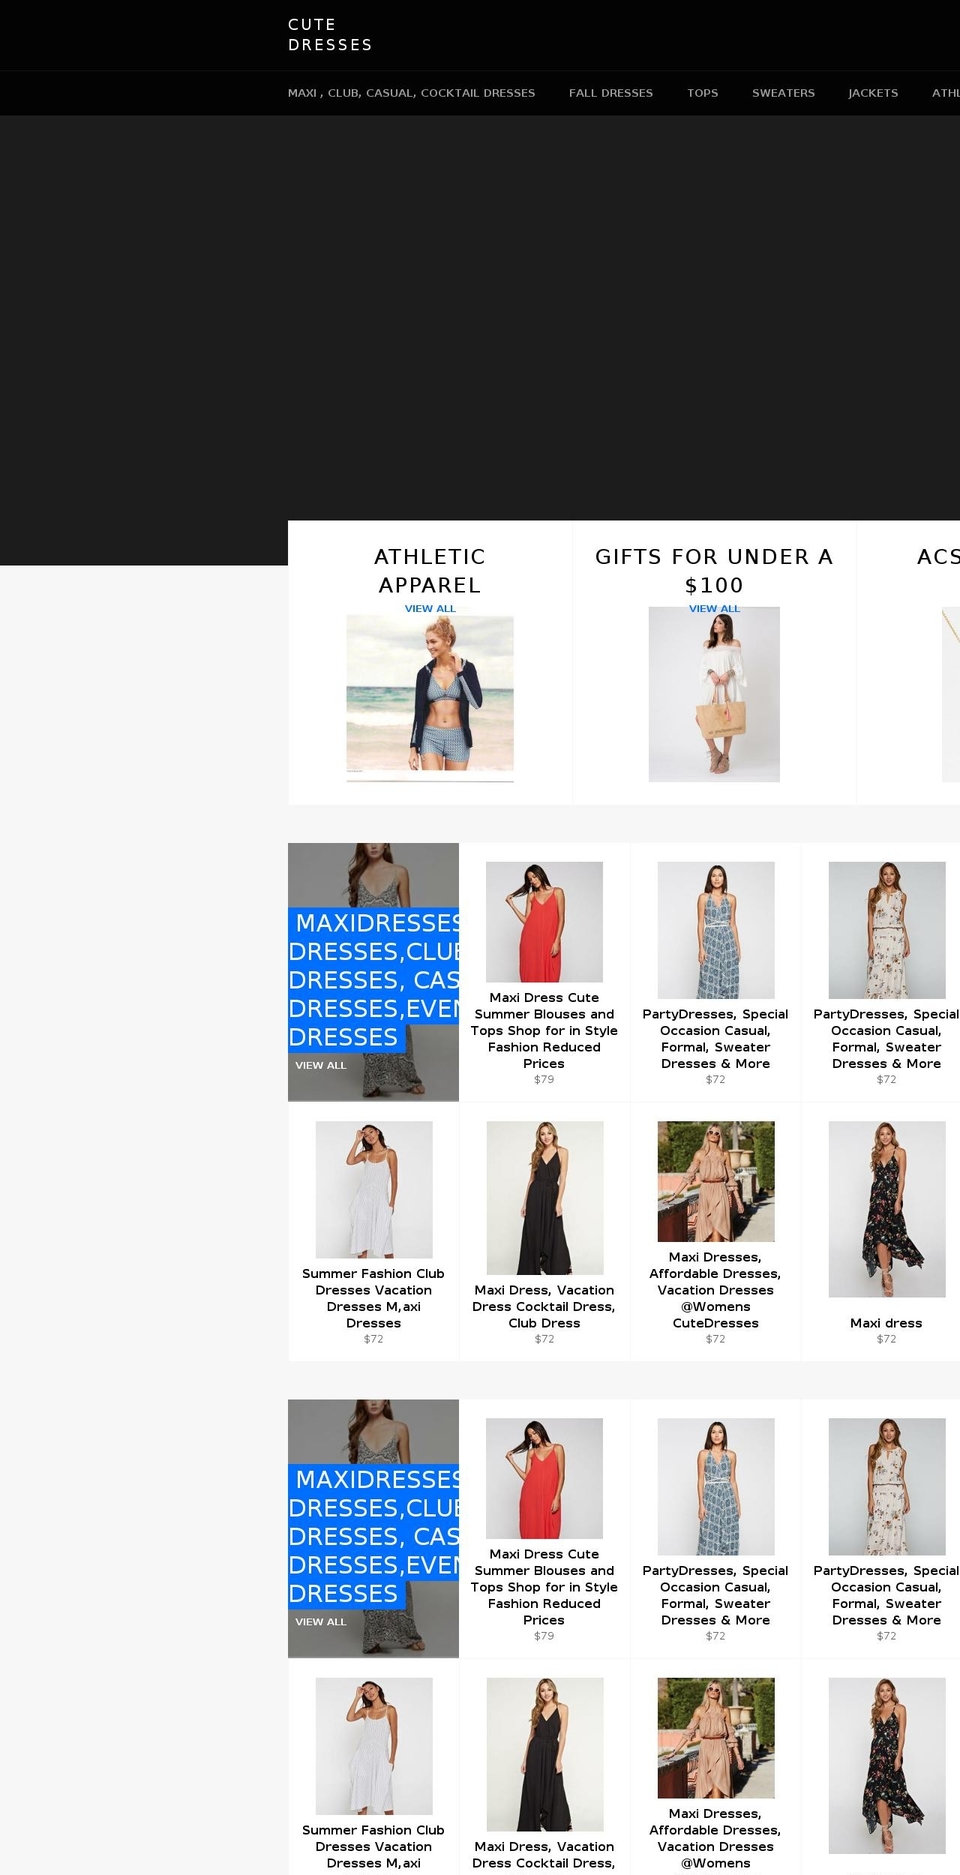Open second Maxi Dresses, Affordable Dresses title
This screenshot has width=960, height=1875.
tap(716, 1838)
